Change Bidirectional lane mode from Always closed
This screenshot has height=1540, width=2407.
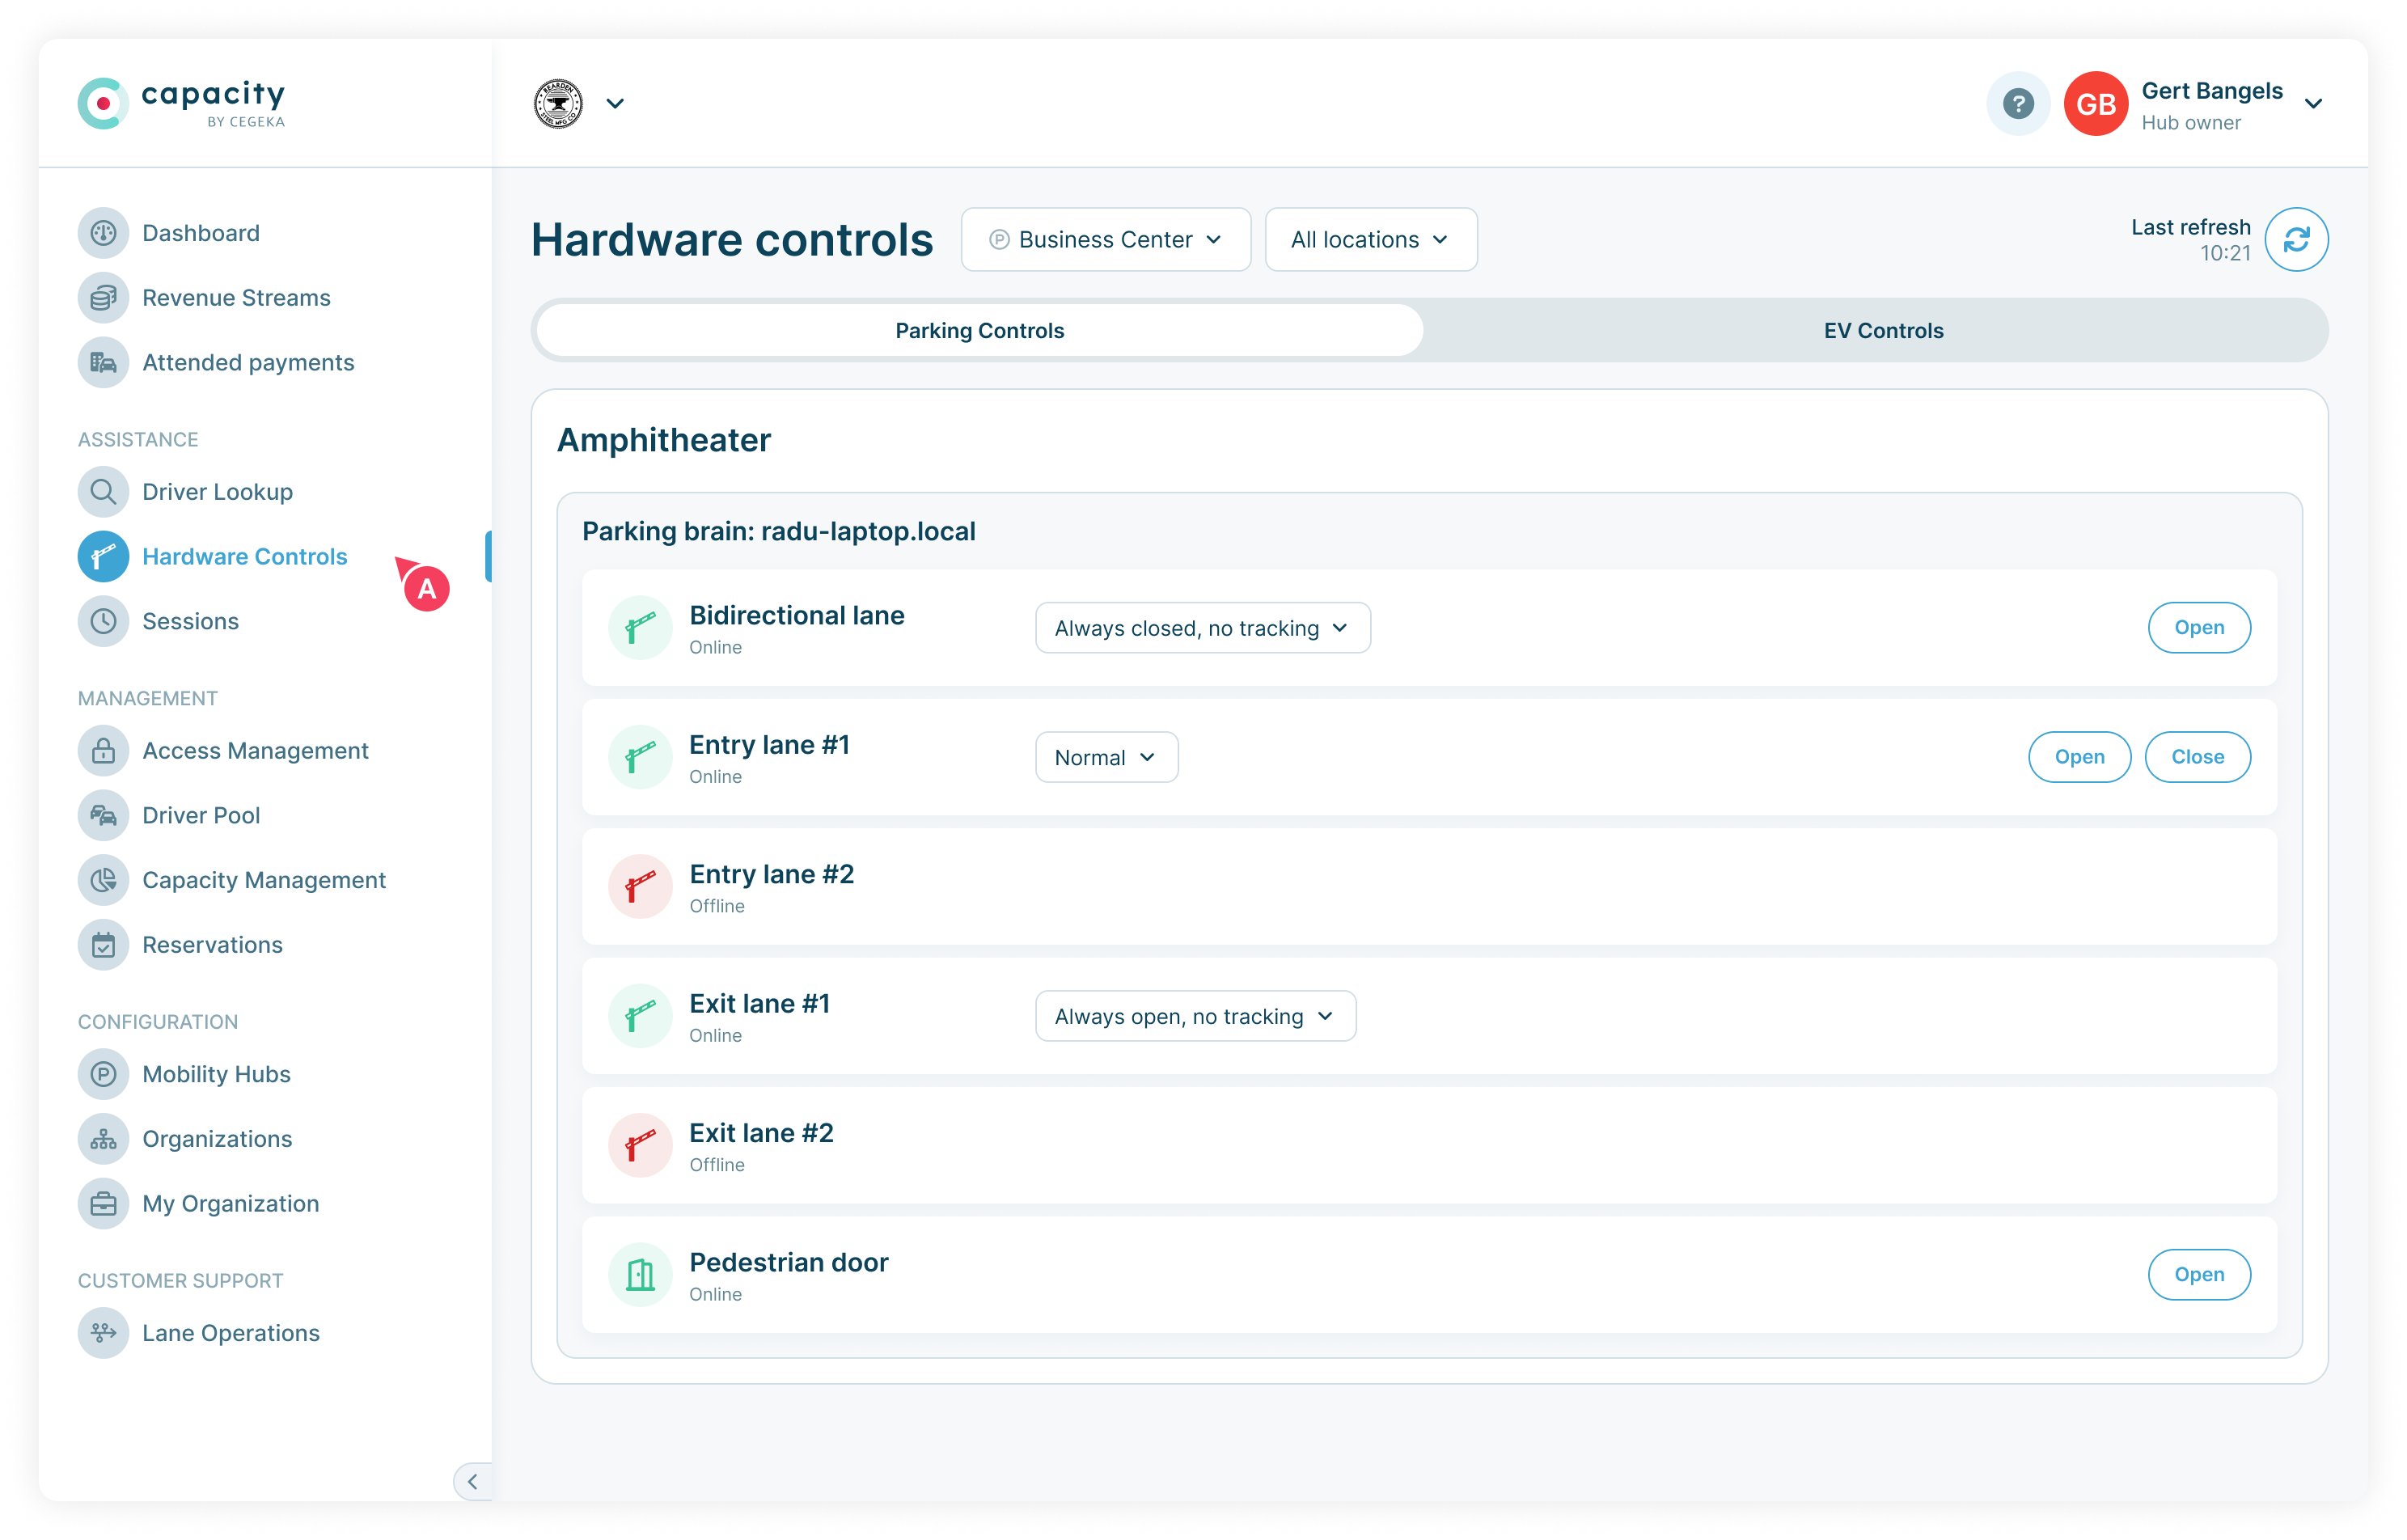(x=1202, y=628)
